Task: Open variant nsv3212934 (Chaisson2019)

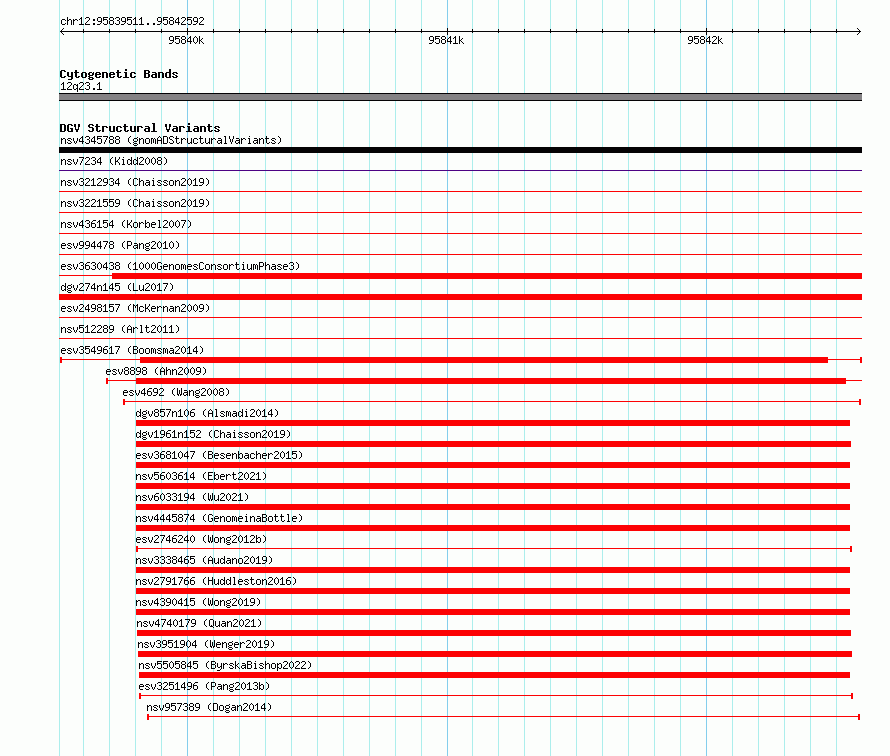Action: tap(135, 182)
